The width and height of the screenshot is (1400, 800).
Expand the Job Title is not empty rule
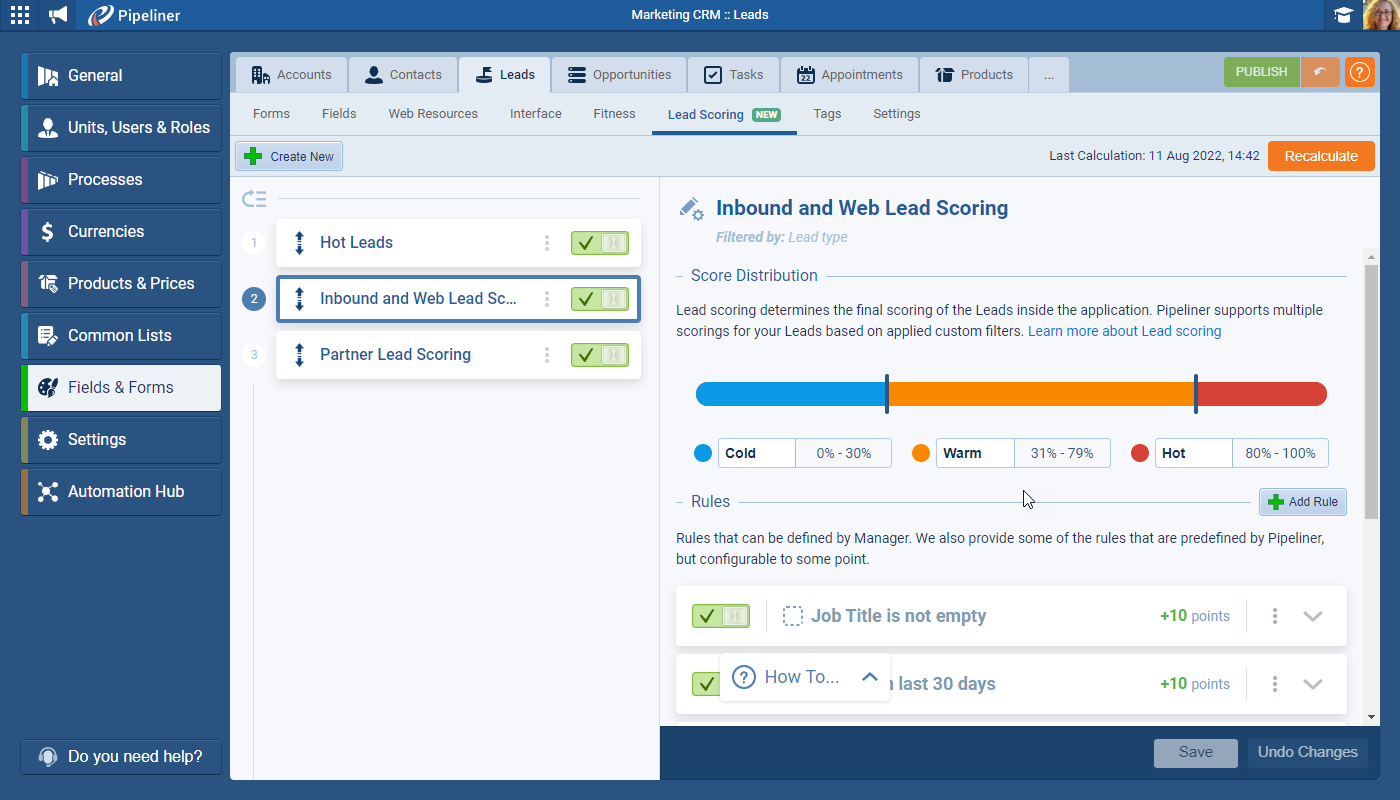pyautogui.click(x=1313, y=616)
